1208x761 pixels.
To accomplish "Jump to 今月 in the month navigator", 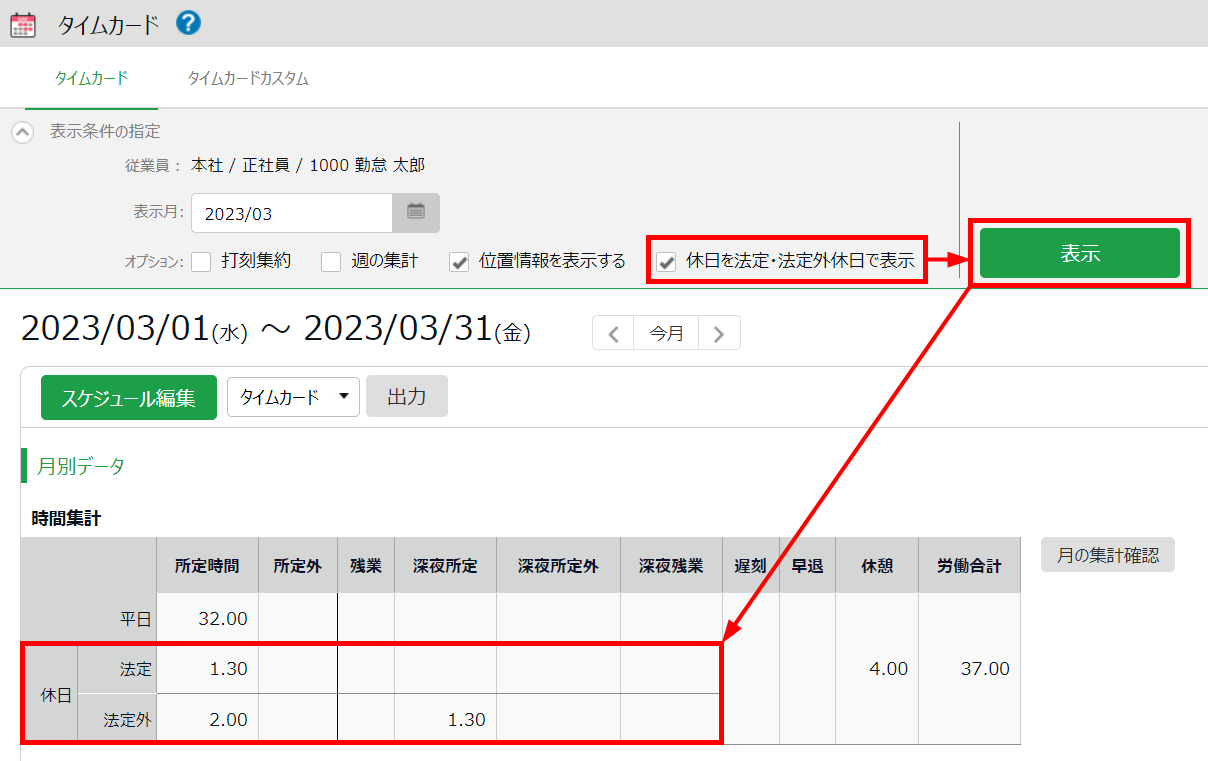I will 666,334.
